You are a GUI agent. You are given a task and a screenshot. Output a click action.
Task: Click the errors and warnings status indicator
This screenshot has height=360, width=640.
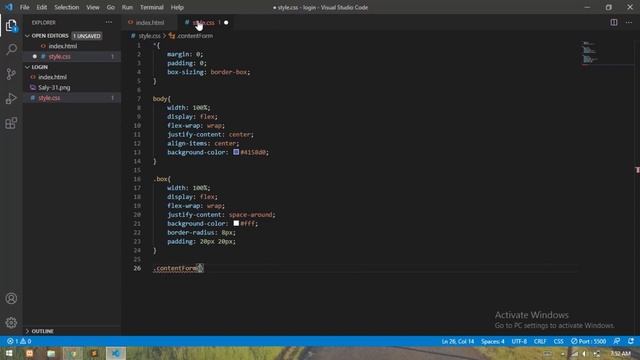pyautogui.click(x=19, y=341)
